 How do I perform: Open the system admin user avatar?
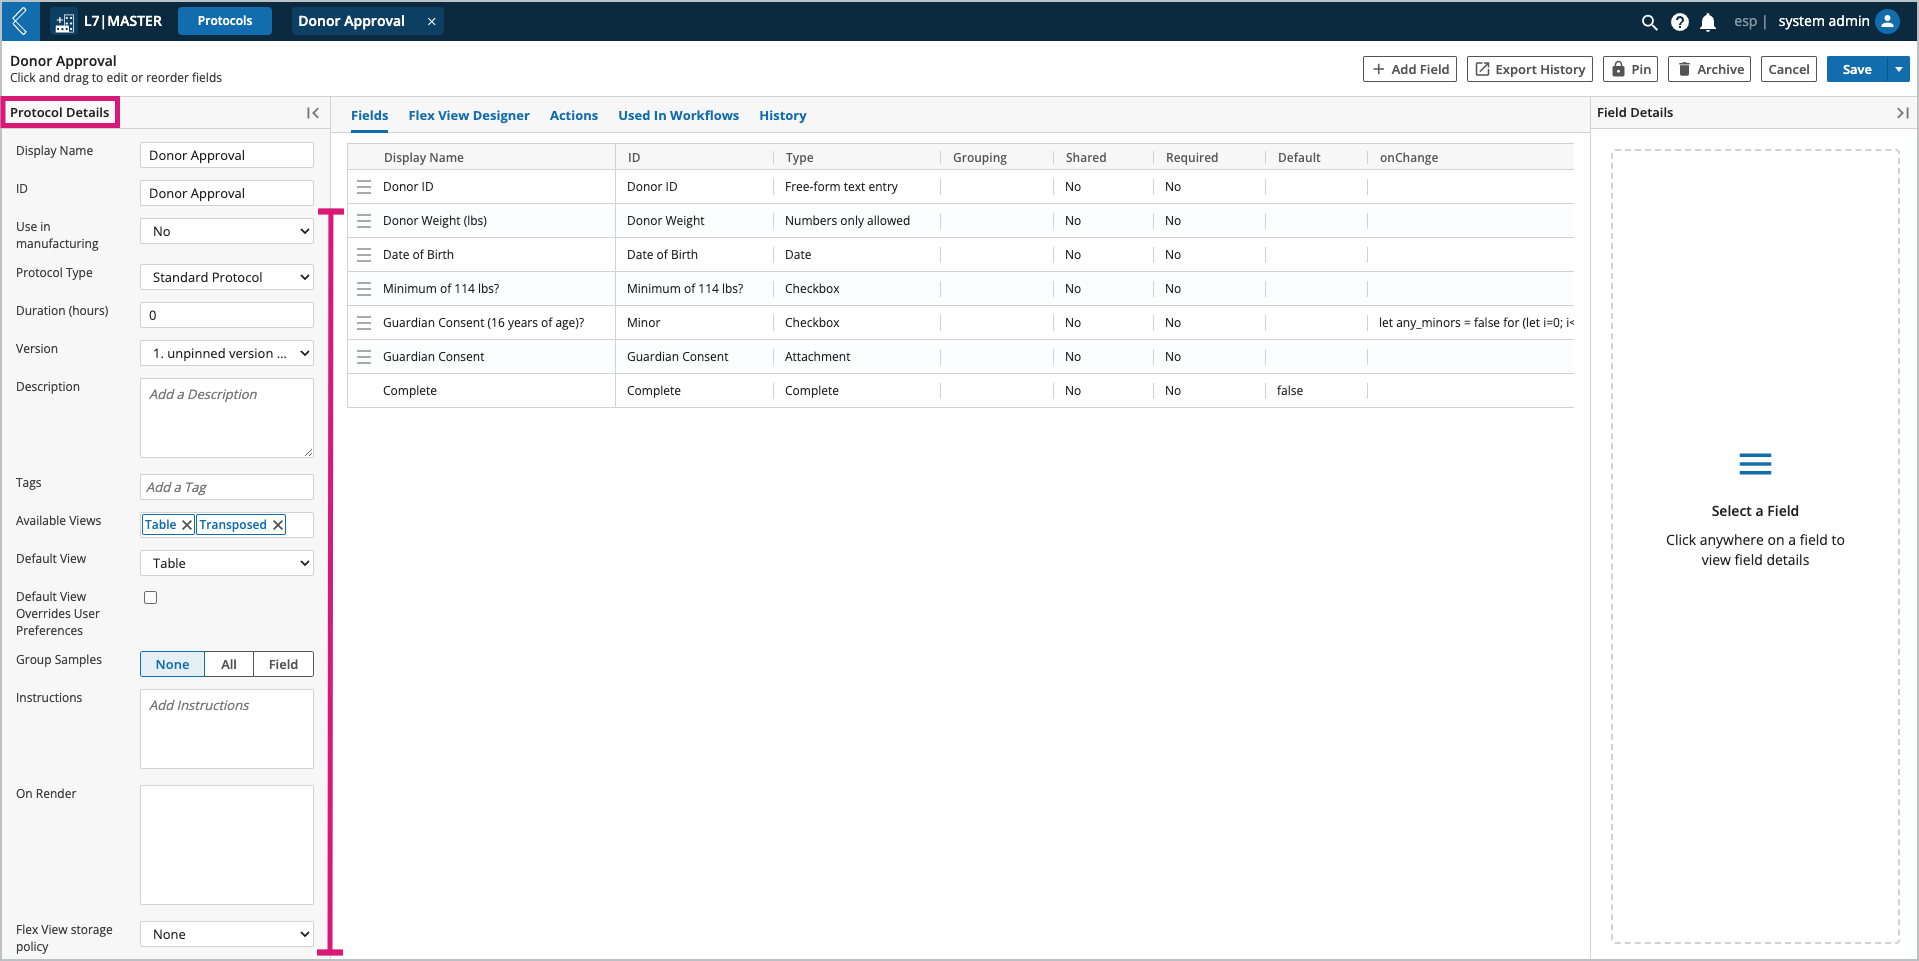1887,21
